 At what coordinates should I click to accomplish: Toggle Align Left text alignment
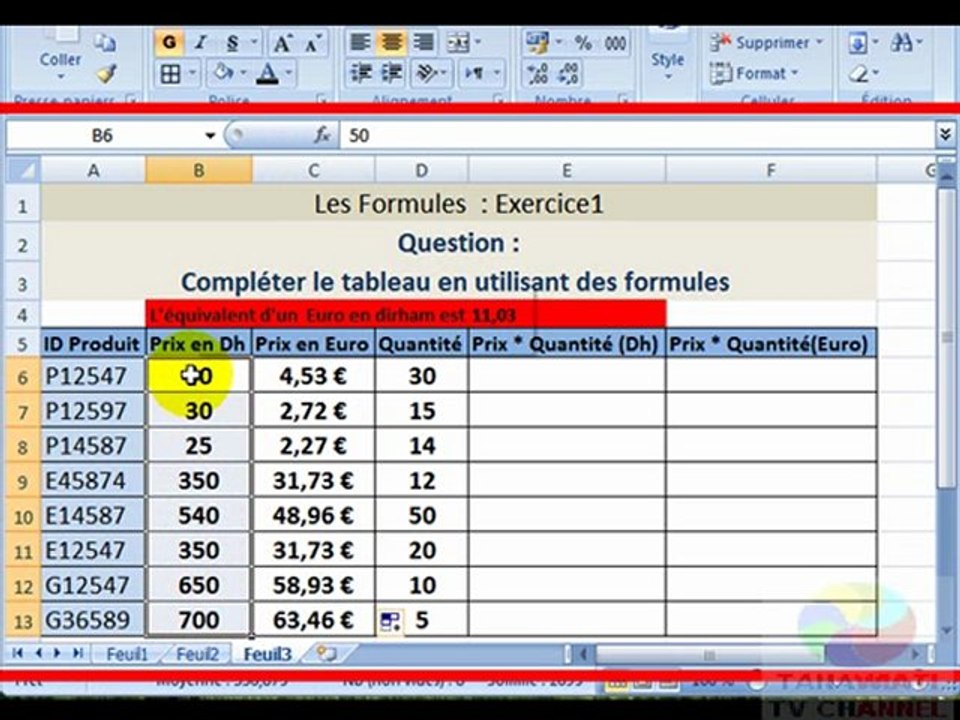point(359,43)
